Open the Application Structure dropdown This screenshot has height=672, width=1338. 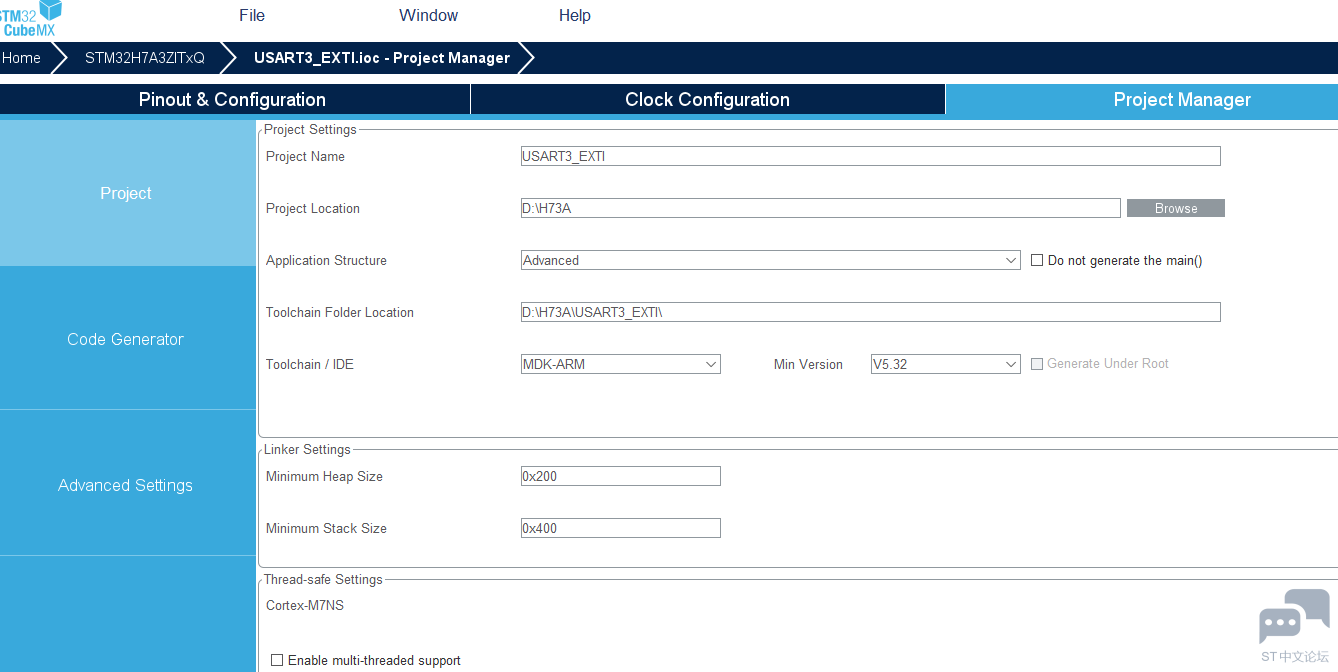770,260
